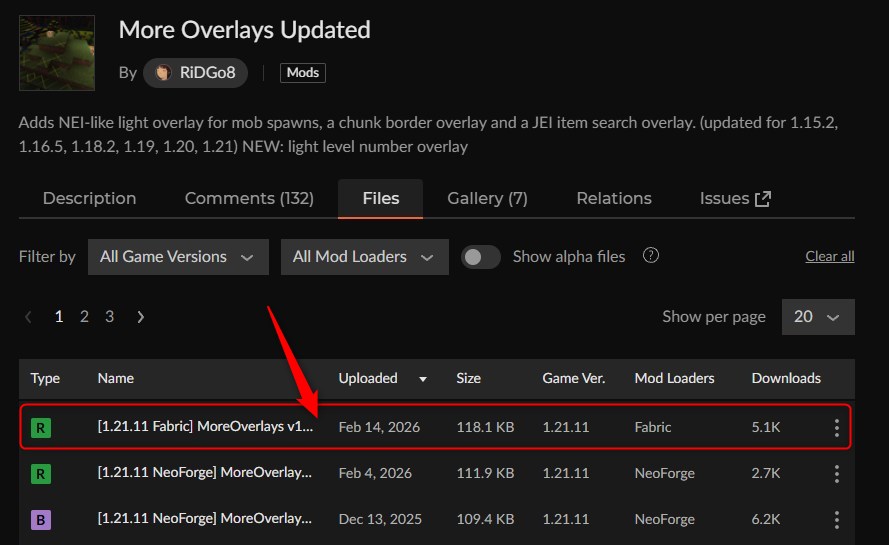Image resolution: width=889 pixels, height=545 pixels.
Task: Click the Fabric mod loader cell
Action: pos(653,427)
